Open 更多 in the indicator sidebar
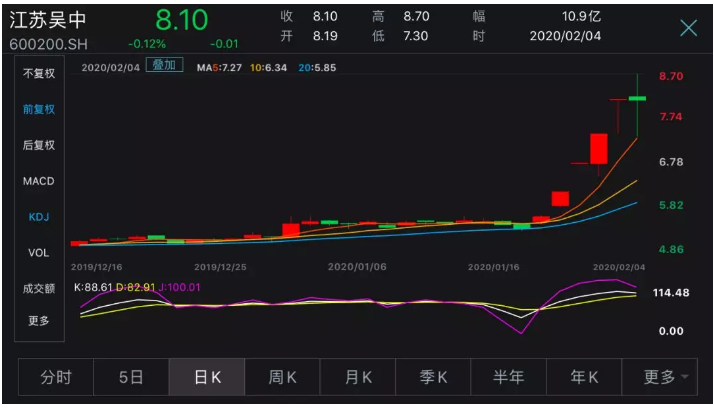Screen dimensions: 714x408 pyautogui.click(x=39, y=321)
